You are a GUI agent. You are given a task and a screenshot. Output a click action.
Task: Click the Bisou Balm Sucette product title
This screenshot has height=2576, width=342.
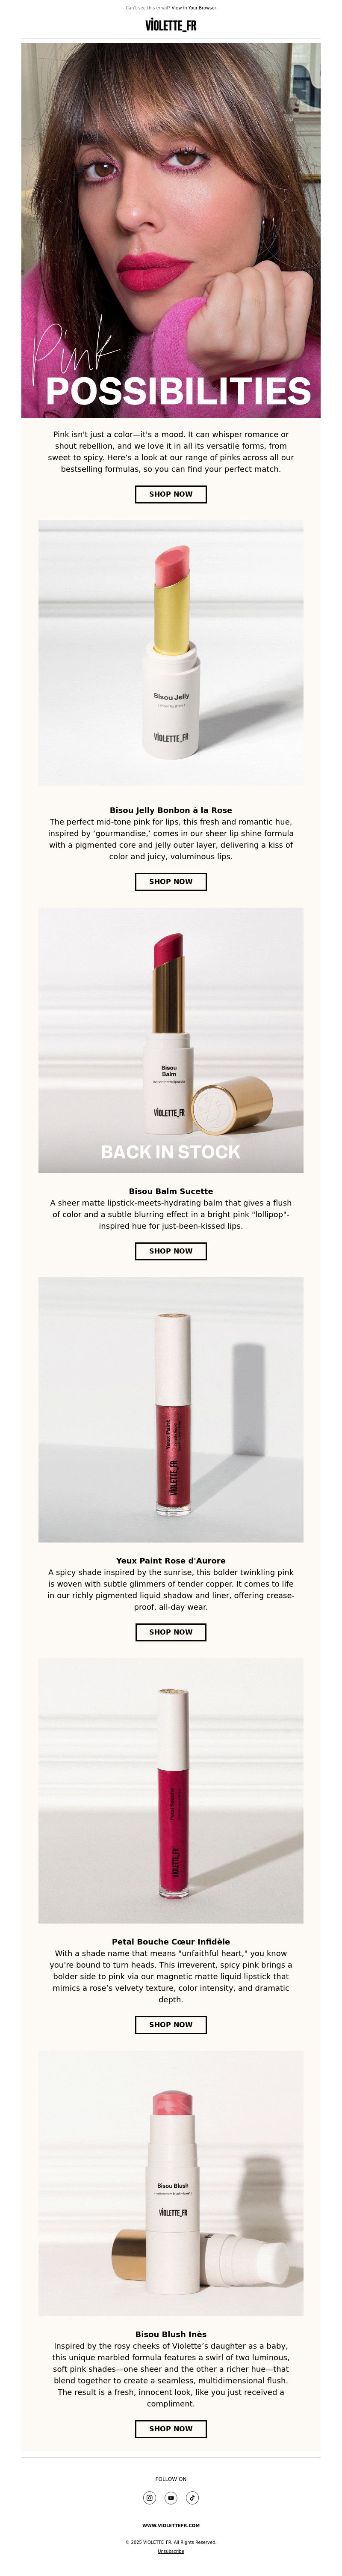pos(171,1191)
